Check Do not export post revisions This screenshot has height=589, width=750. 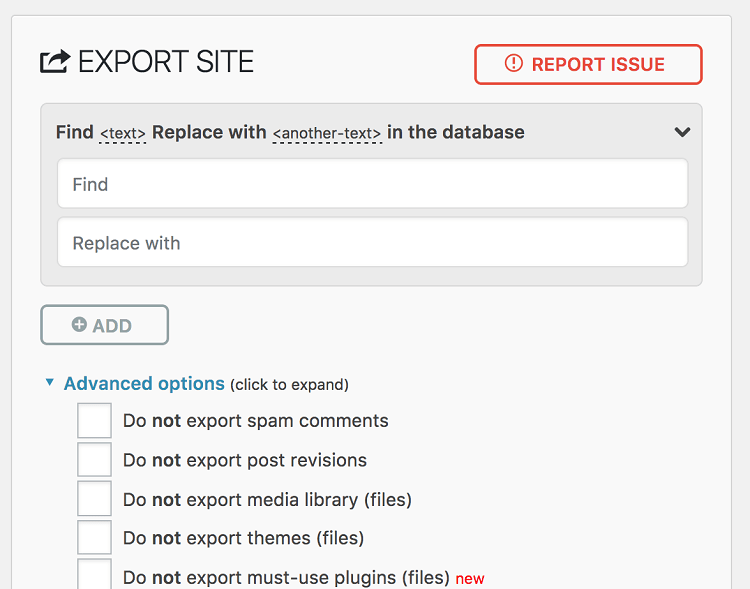click(94, 460)
